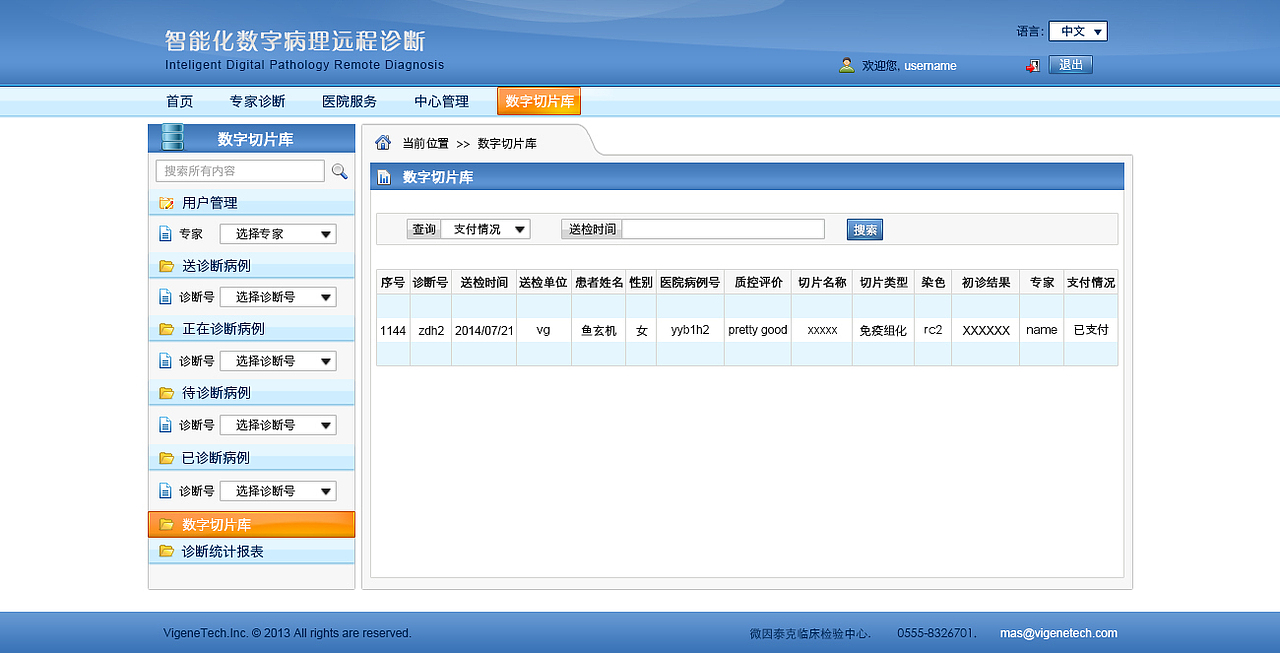Open 选择诊断号 dropdown under 待诊断病例

tap(278, 425)
